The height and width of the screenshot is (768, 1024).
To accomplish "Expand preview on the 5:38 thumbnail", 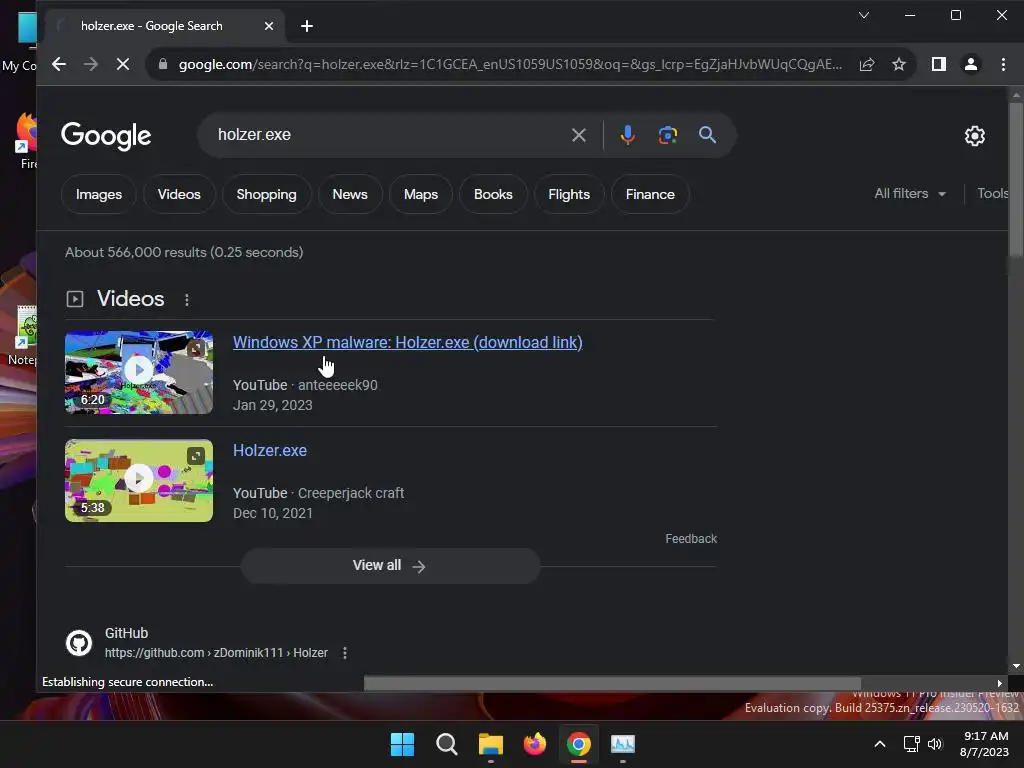I will pyautogui.click(x=196, y=455).
